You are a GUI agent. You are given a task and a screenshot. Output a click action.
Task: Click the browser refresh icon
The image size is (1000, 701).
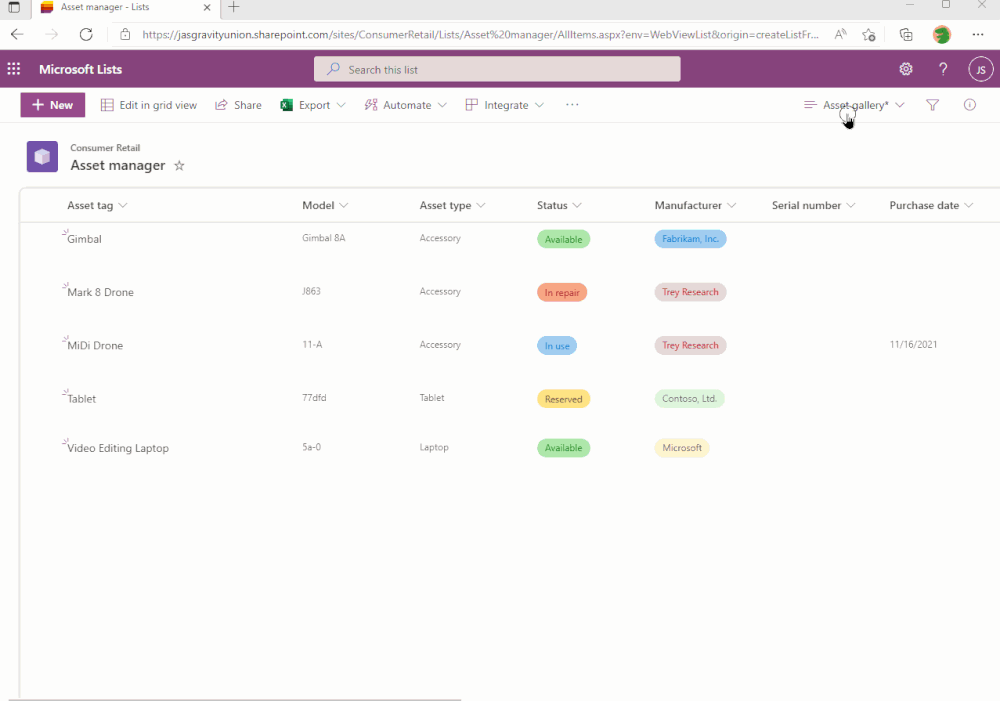pos(86,33)
